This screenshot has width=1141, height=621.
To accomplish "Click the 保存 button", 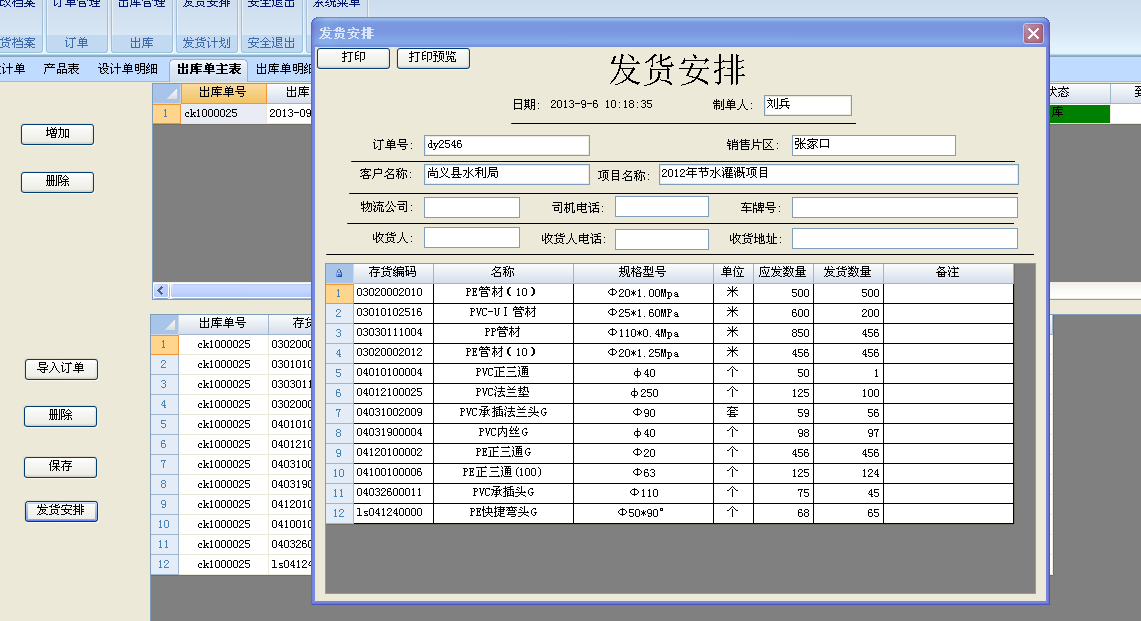I will [60, 467].
